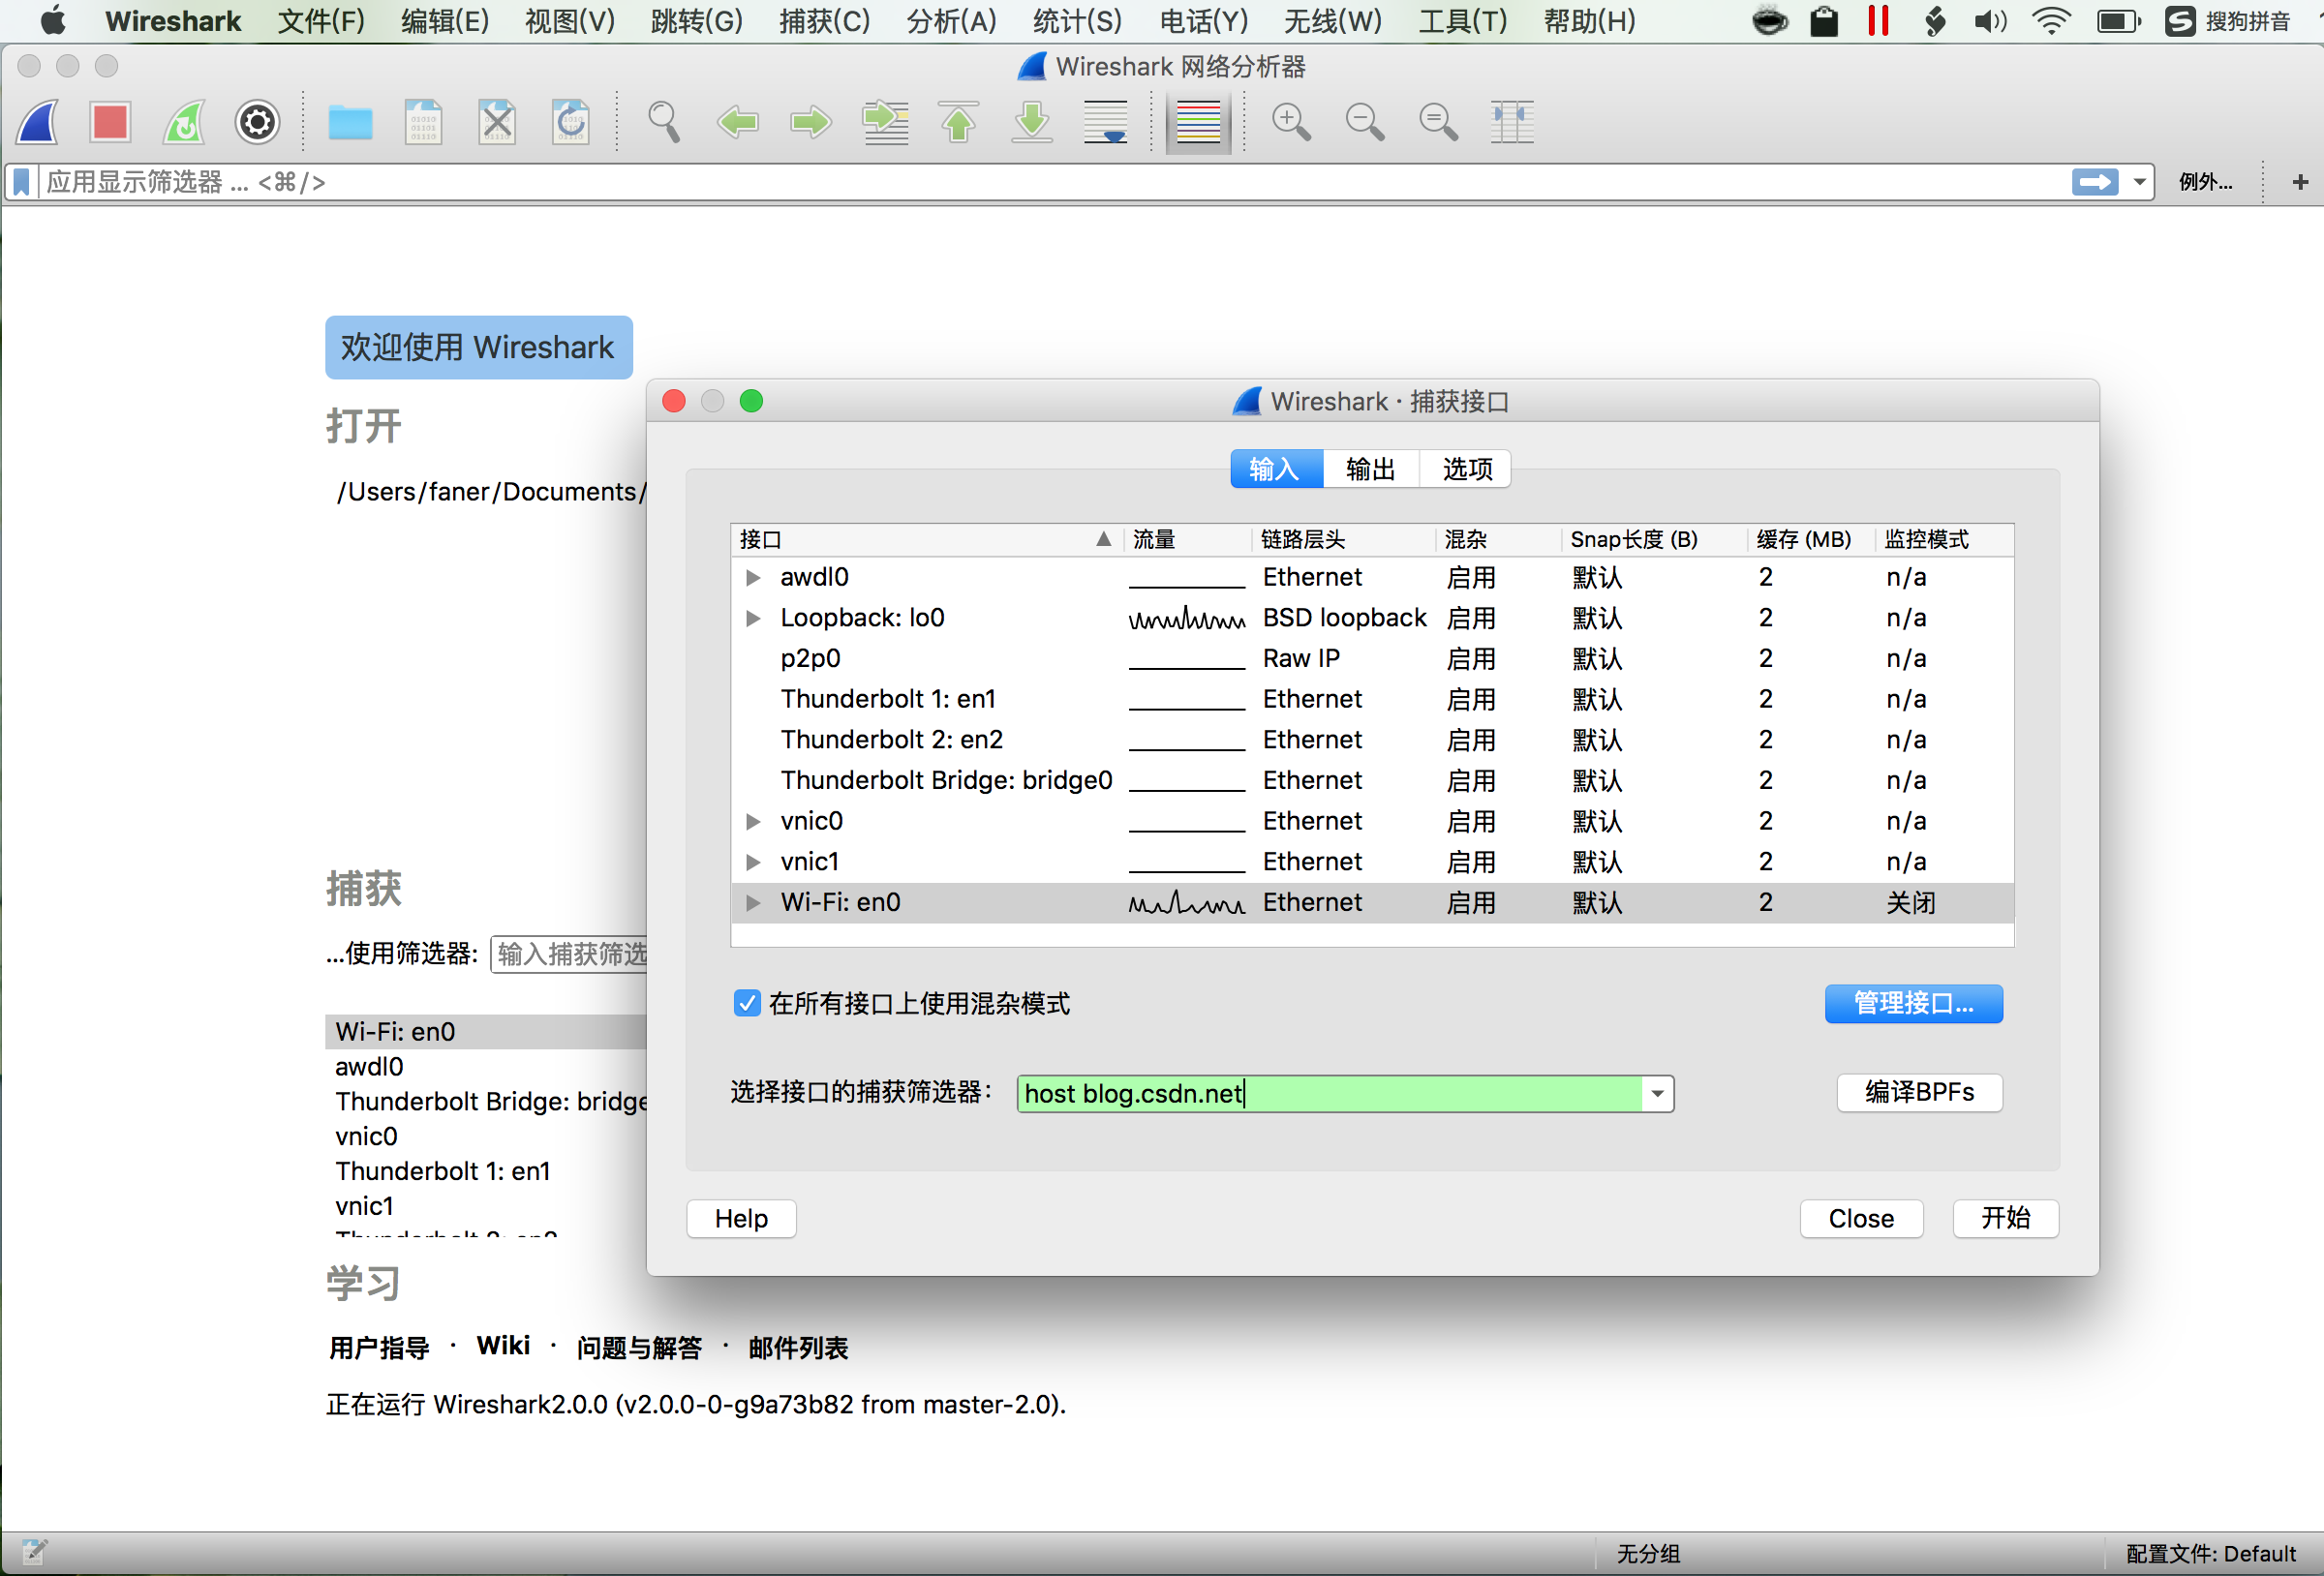Click the blue shark fin start capture icon
This screenshot has width=2324, height=1576.
[38, 122]
